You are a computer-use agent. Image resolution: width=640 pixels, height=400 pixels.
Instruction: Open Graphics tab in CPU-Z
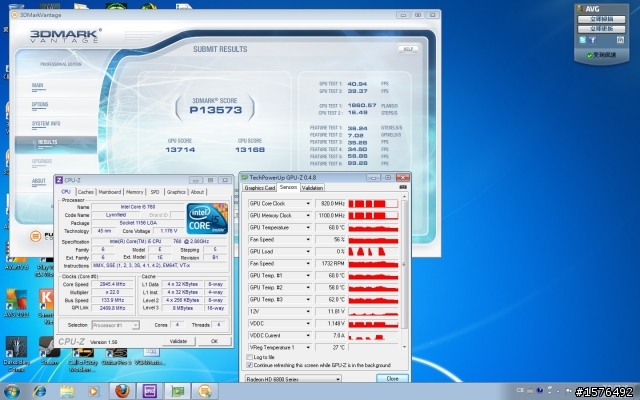click(176, 192)
